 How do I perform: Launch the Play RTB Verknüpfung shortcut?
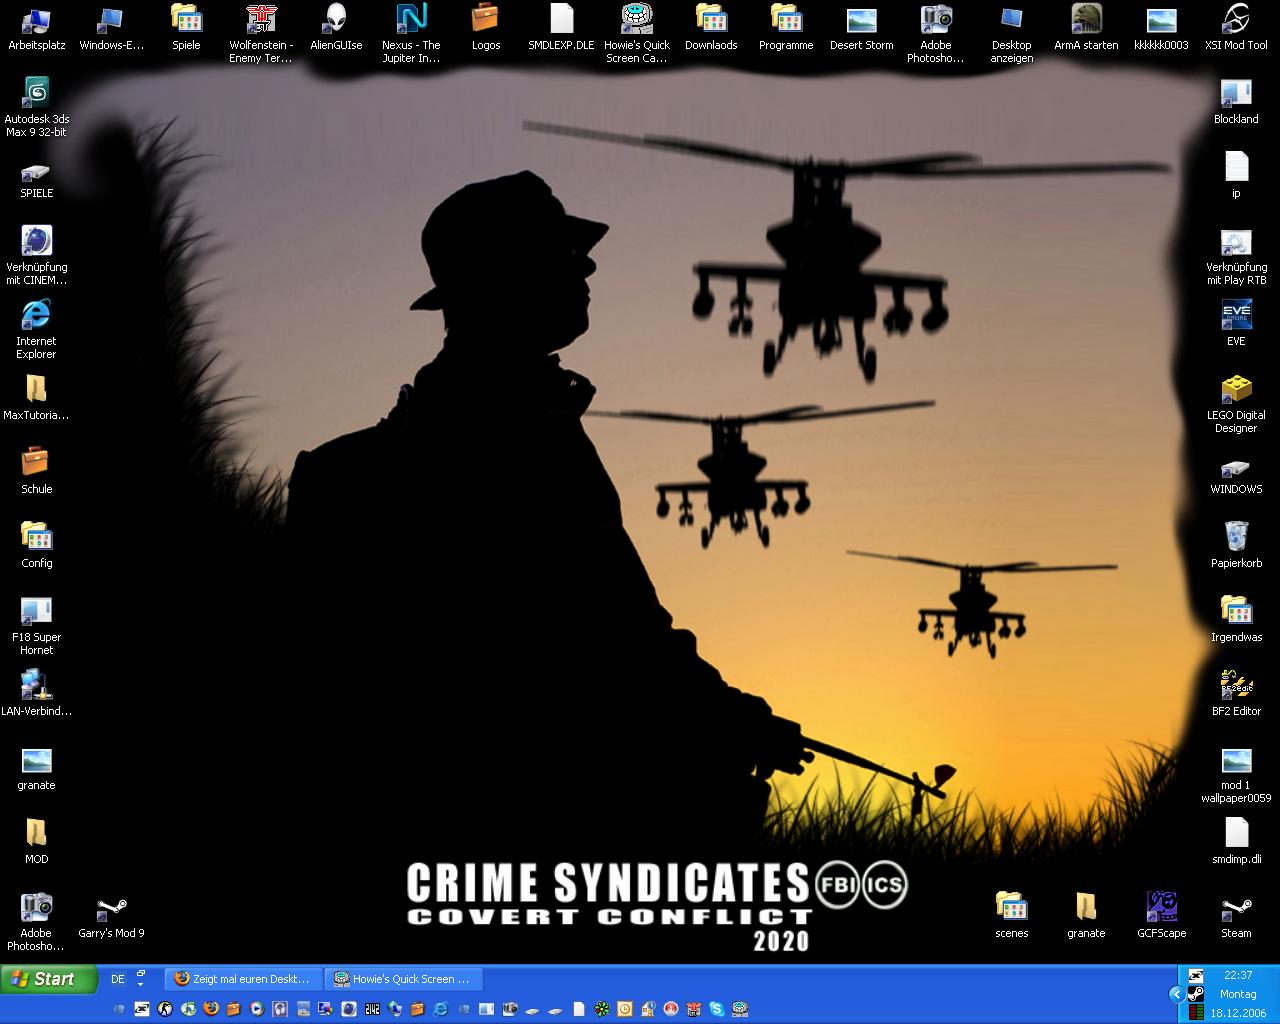pos(1236,256)
